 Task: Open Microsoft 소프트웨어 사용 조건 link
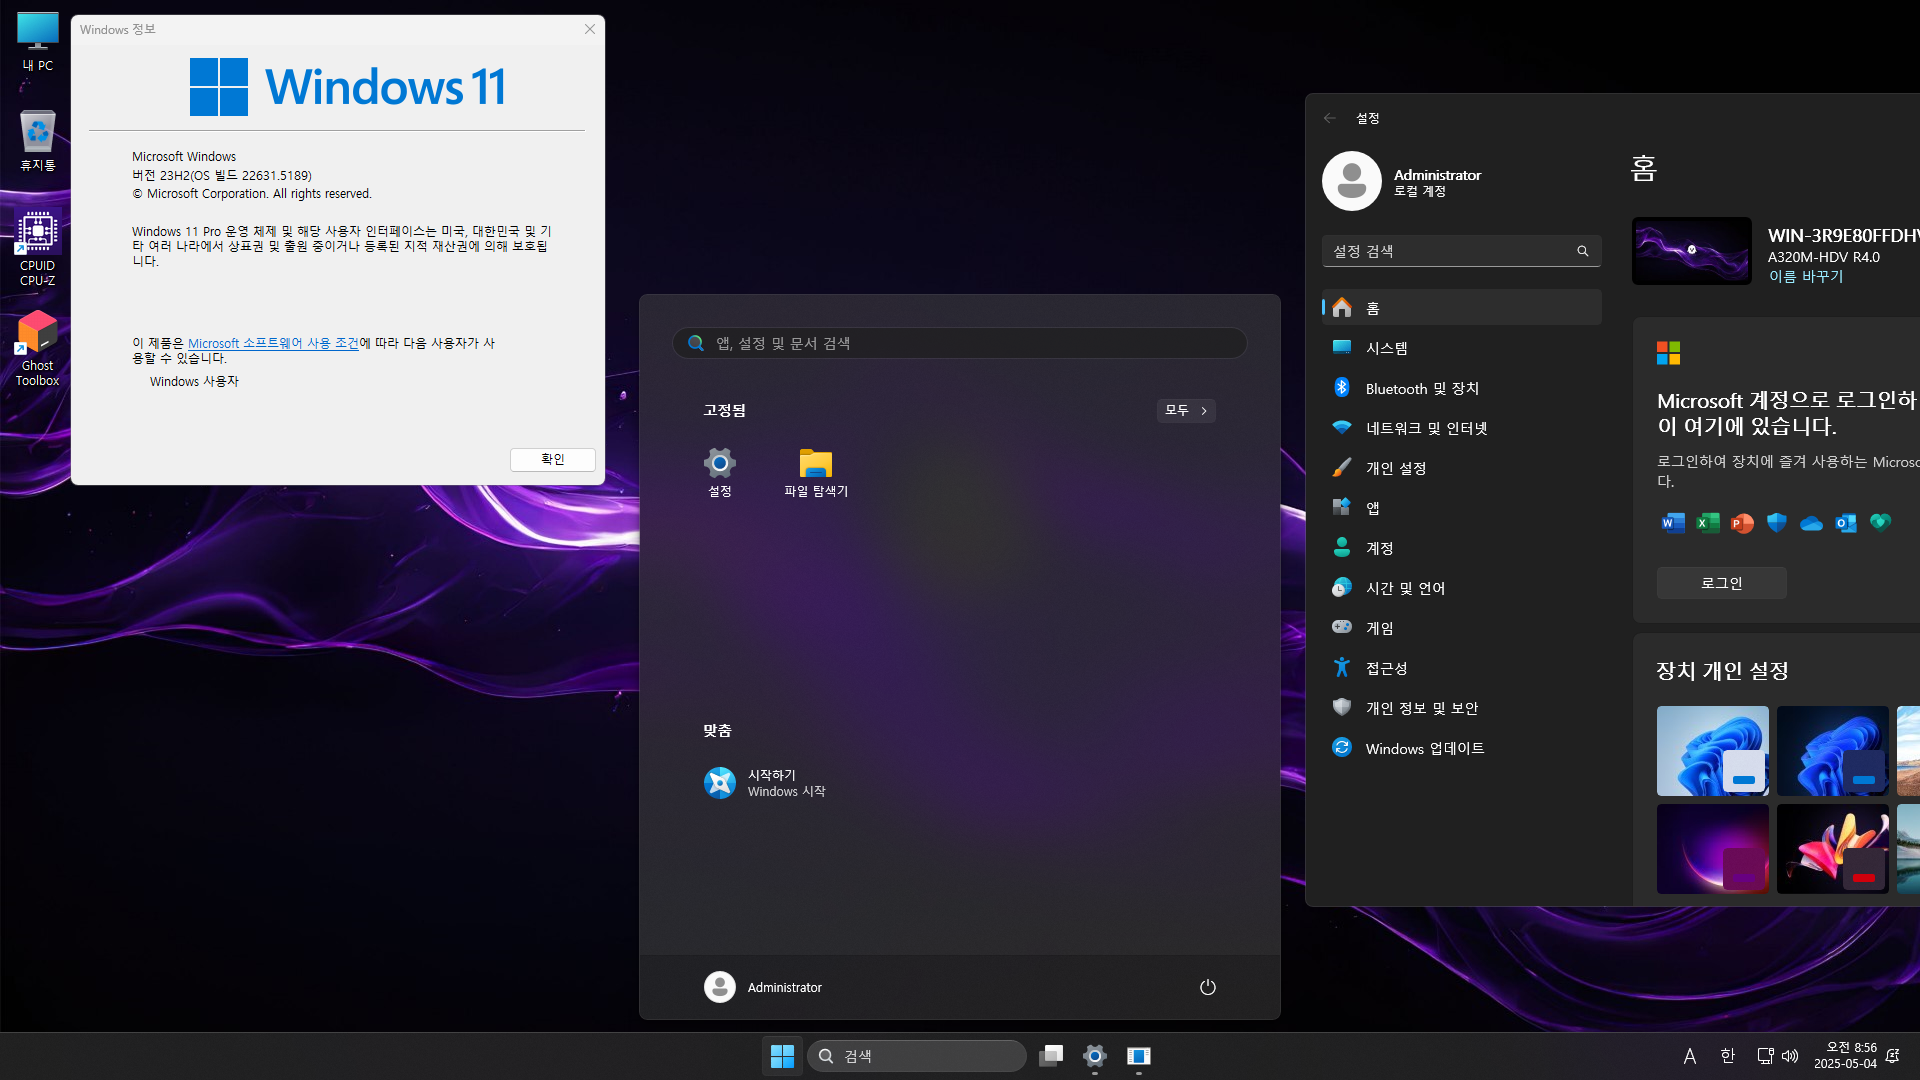coord(273,343)
